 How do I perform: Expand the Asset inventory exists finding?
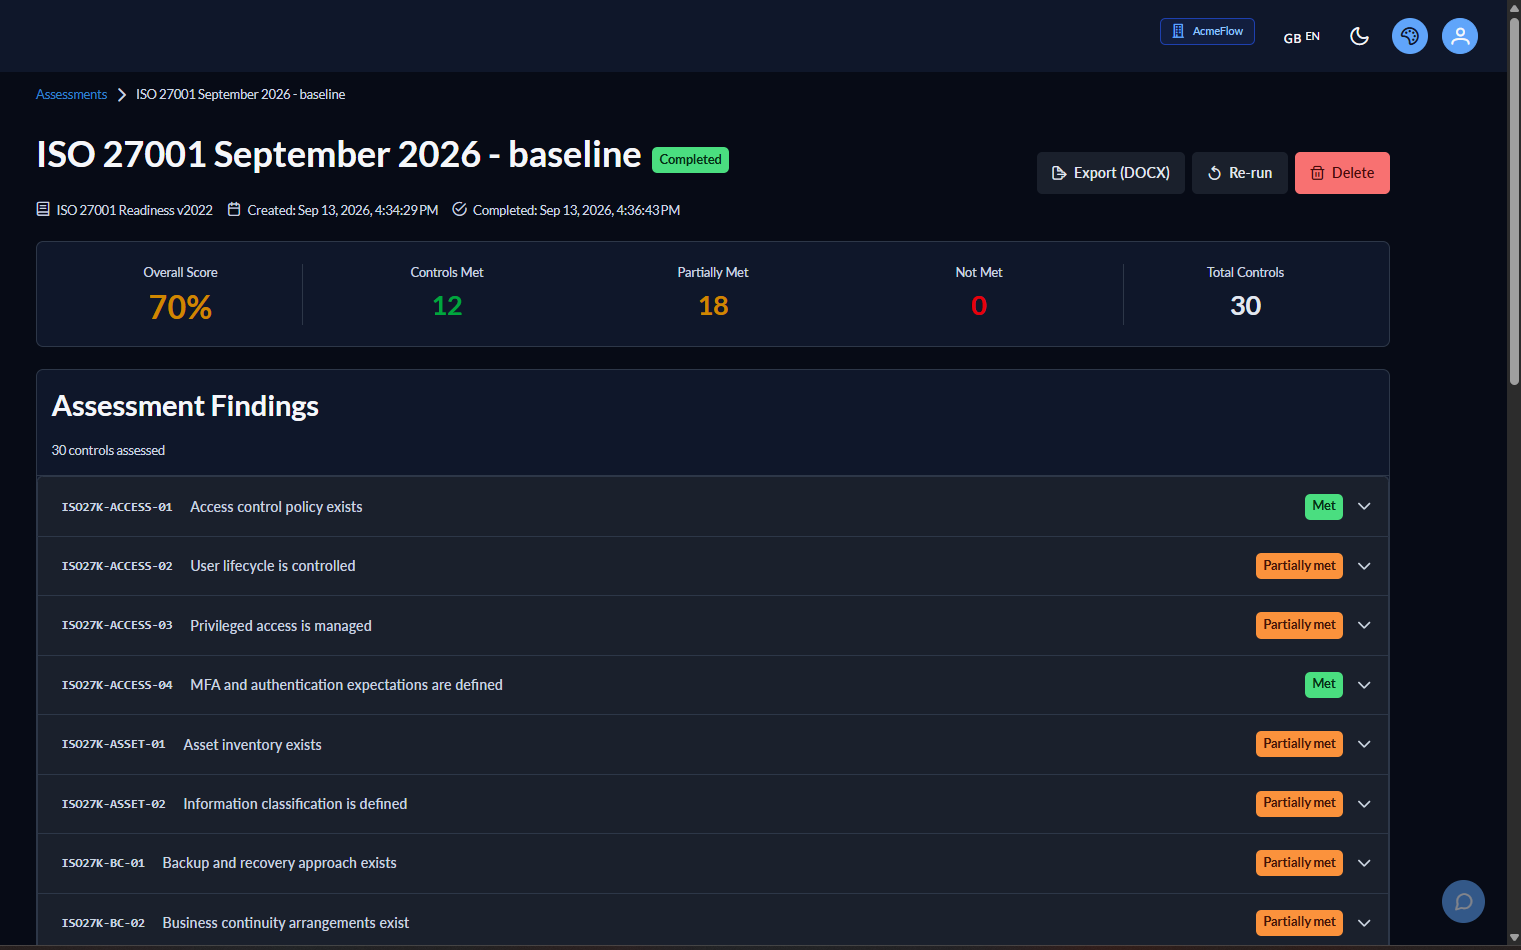tap(713, 744)
